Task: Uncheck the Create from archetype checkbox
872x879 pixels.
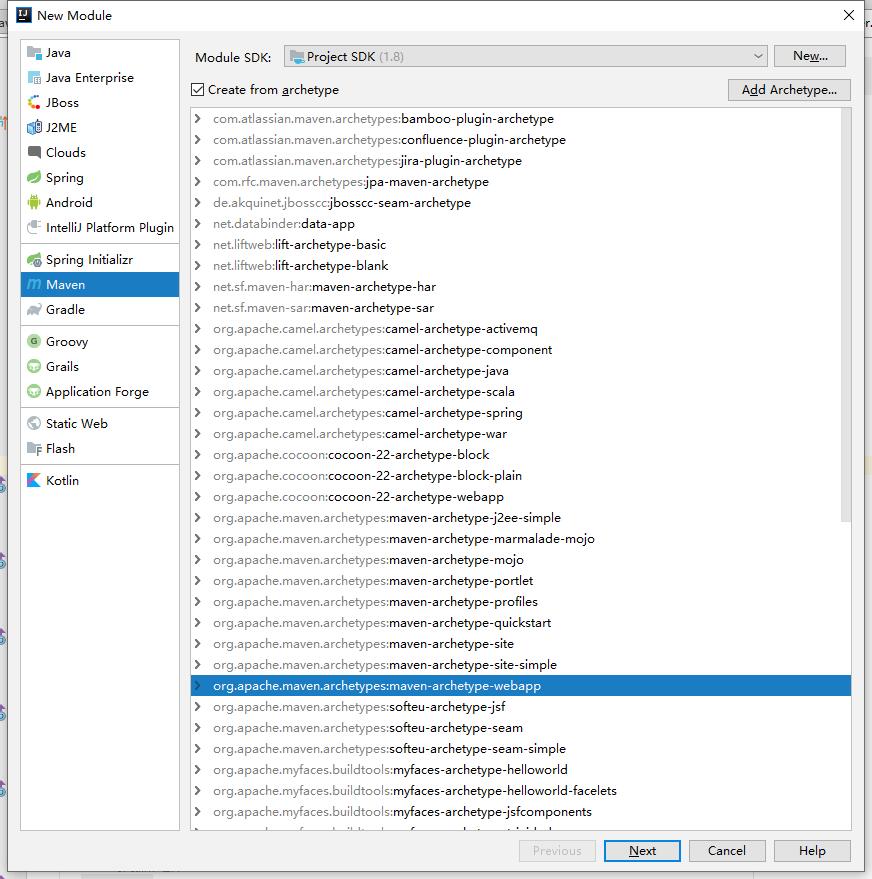Action: [197, 90]
